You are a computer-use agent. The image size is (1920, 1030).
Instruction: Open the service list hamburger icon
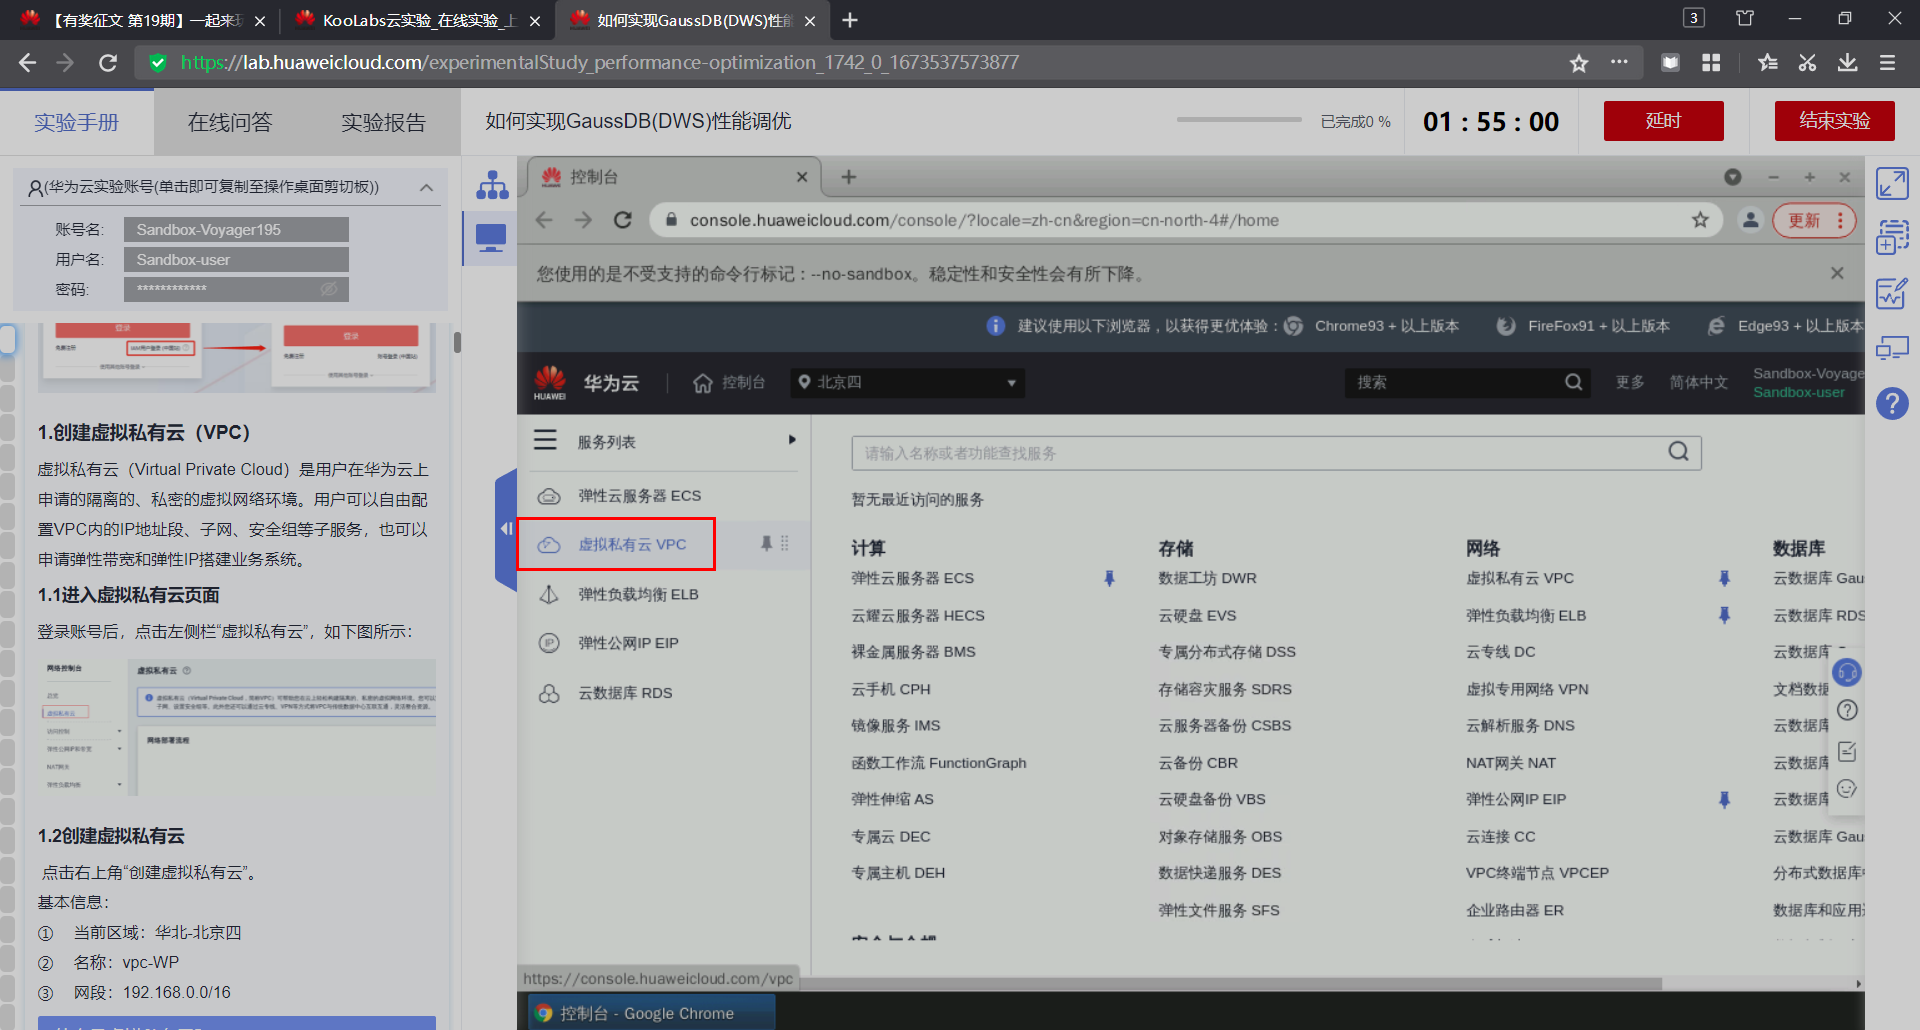pos(545,441)
